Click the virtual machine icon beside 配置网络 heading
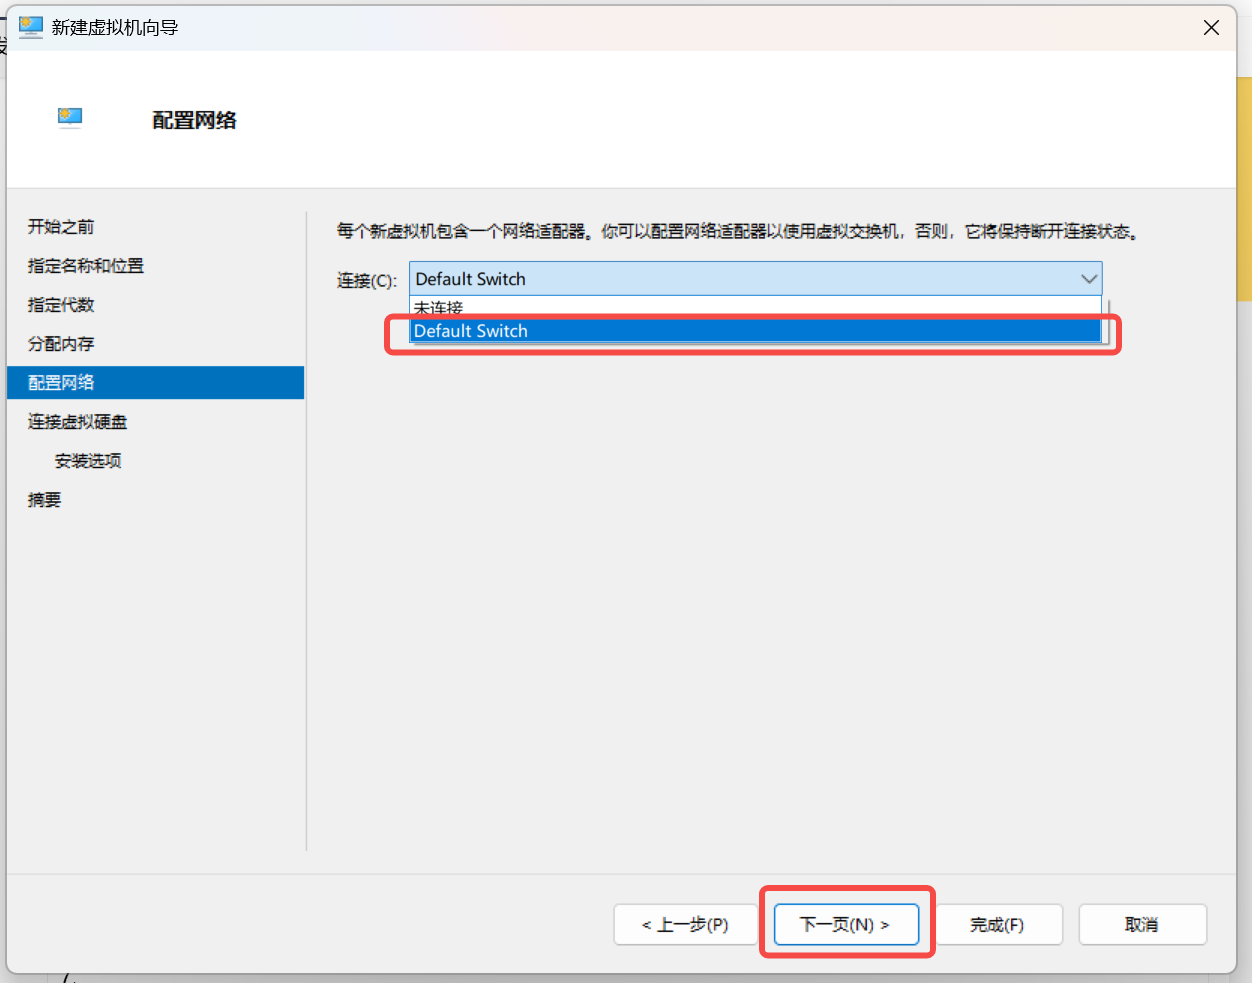This screenshot has width=1252, height=983. [x=70, y=118]
